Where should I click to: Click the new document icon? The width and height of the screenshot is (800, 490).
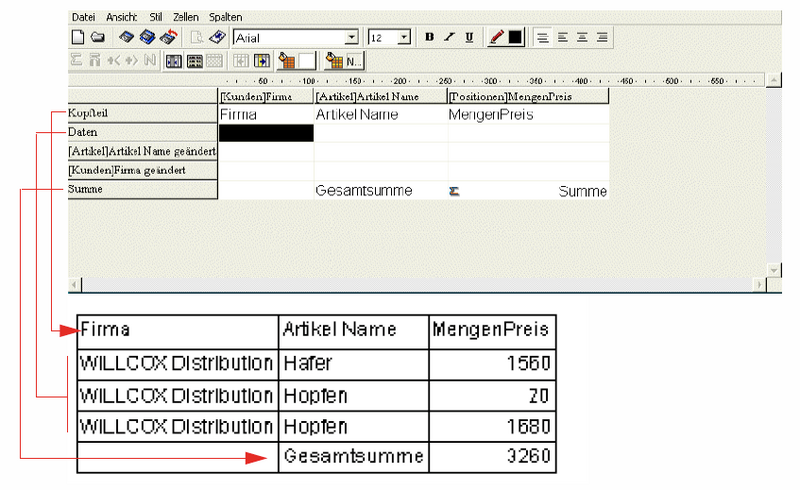point(77,37)
